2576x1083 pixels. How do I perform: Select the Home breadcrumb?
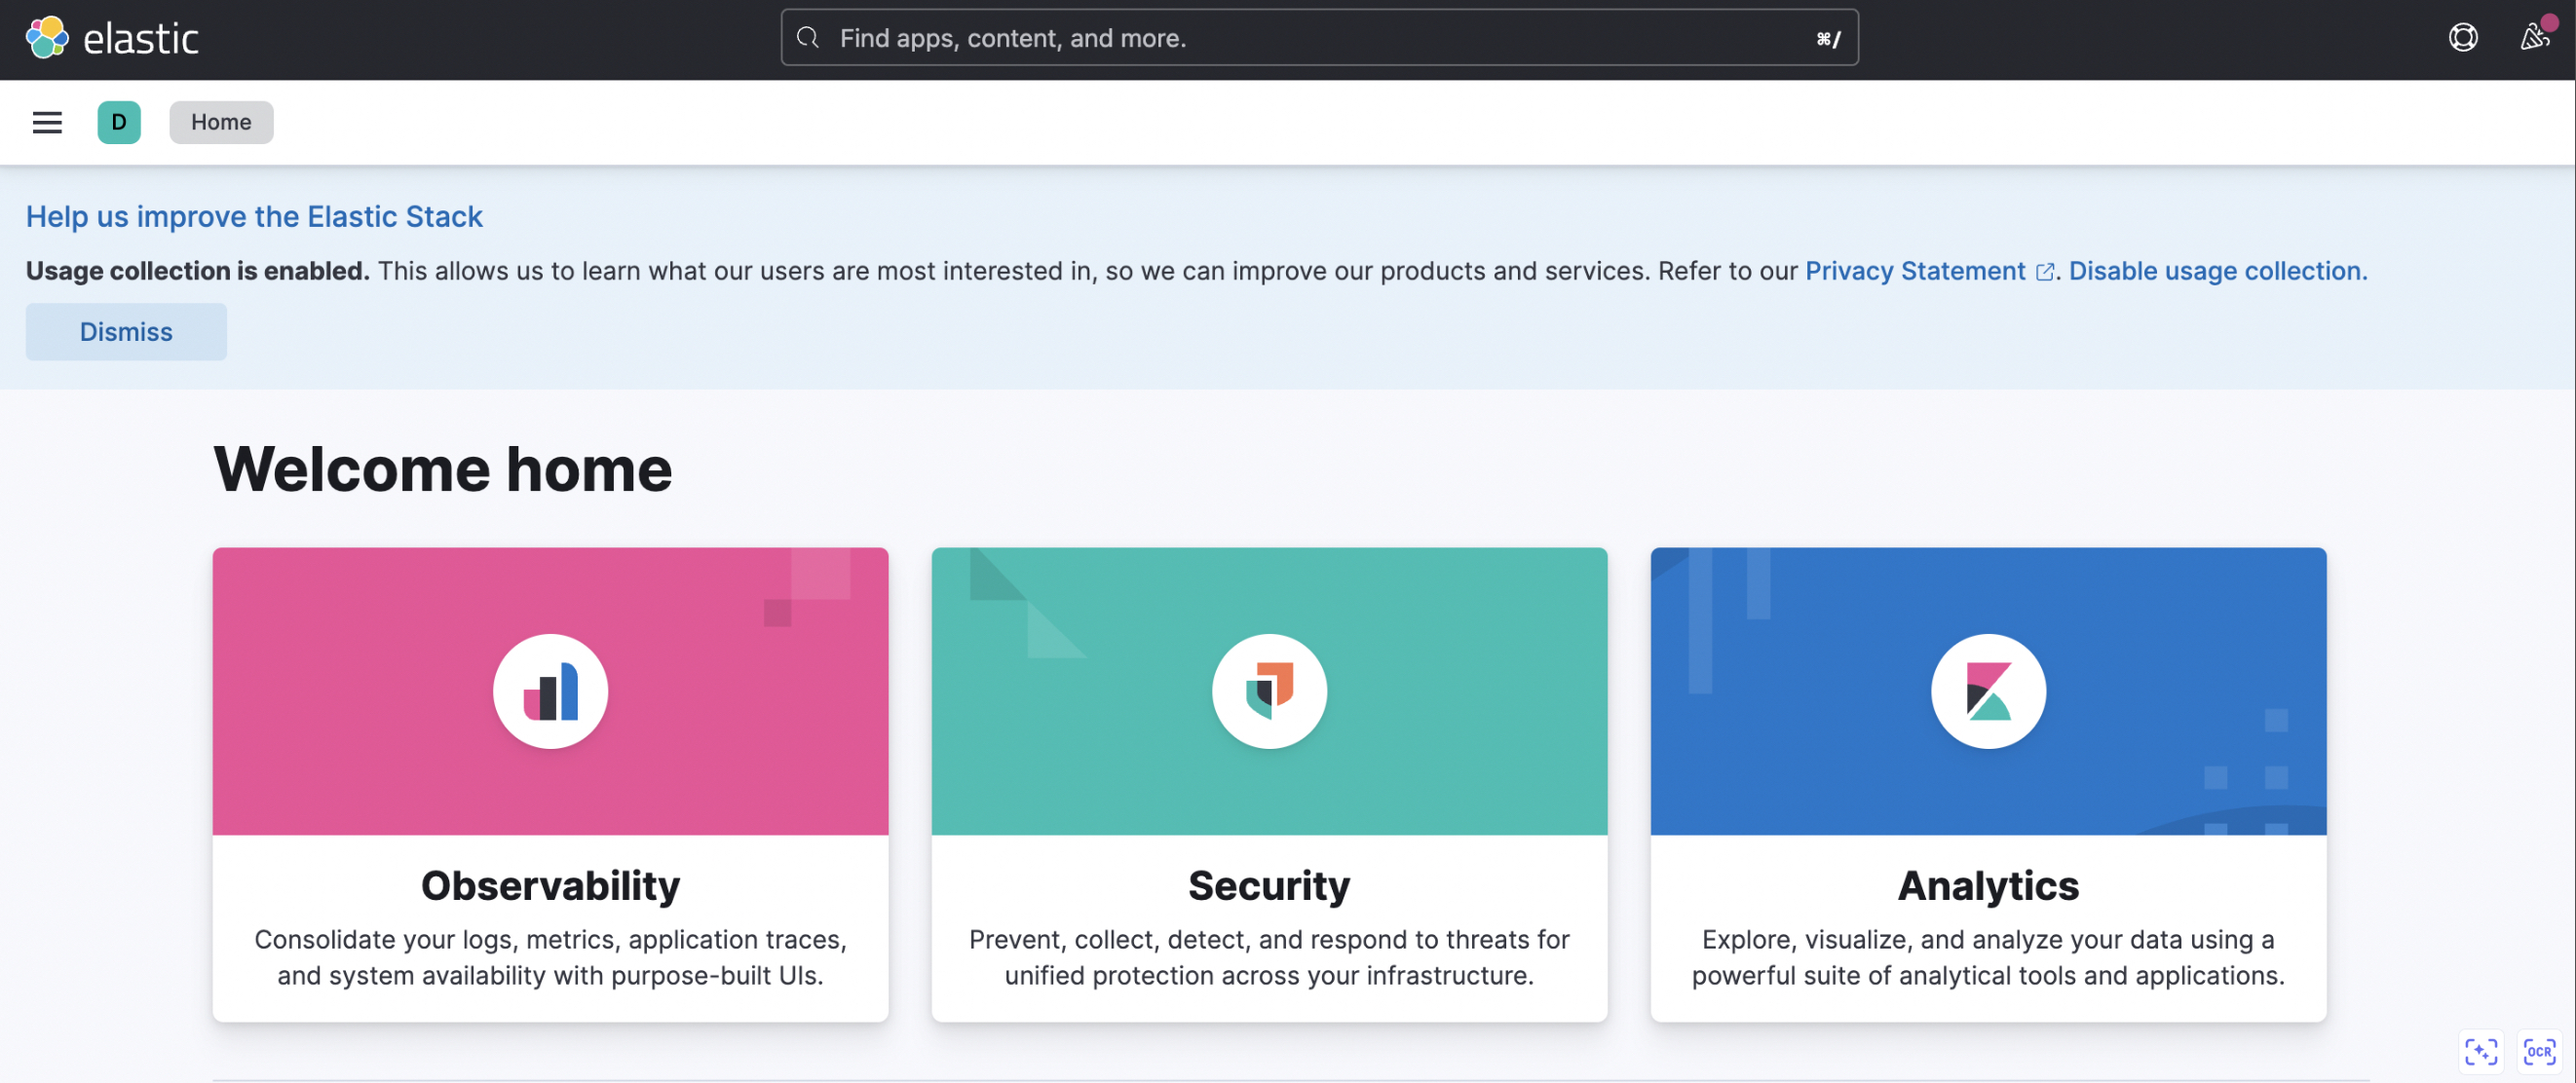click(221, 122)
